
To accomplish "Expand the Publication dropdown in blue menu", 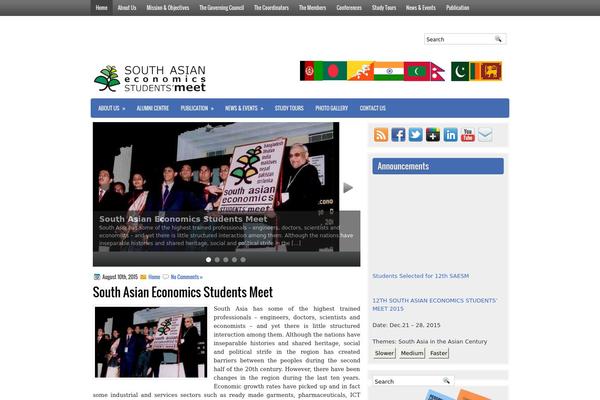I will point(197,108).
